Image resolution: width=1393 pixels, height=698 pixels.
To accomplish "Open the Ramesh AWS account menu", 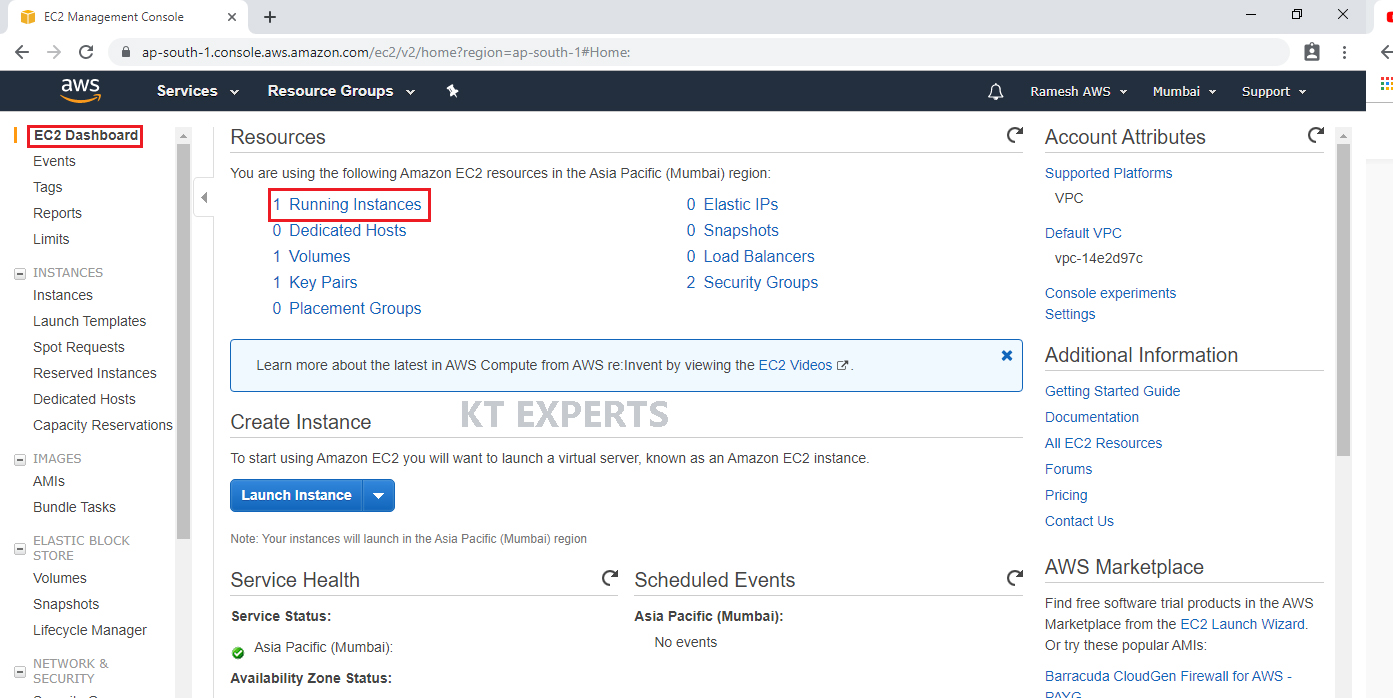I will pyautogui.click(x=1079, y=91).
